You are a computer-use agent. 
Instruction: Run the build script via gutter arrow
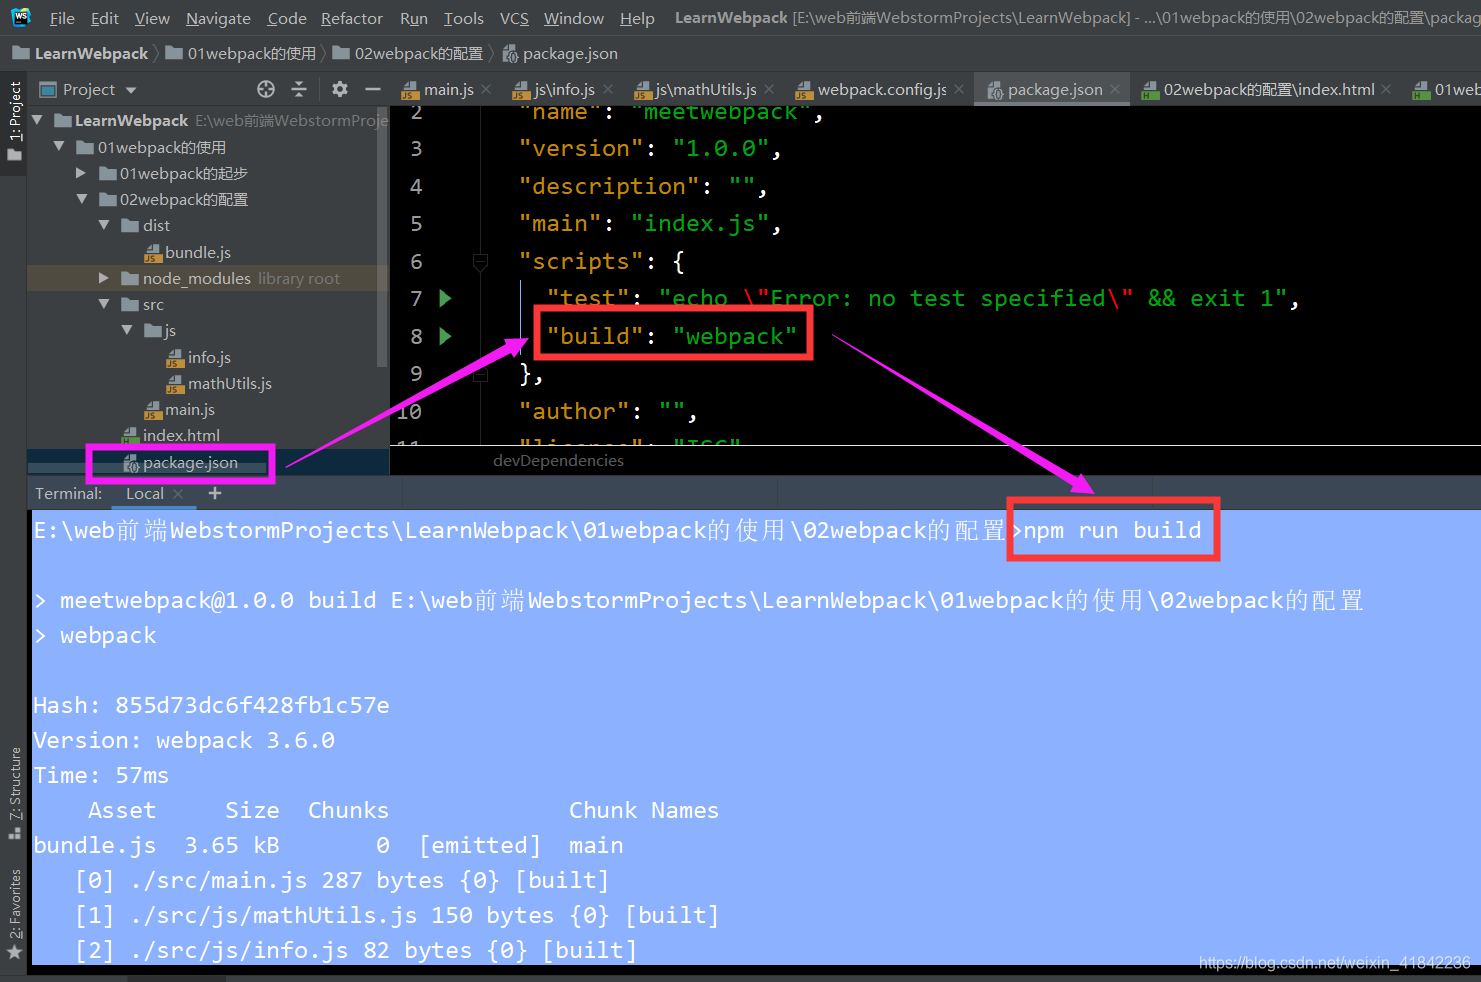coord(446,336)
